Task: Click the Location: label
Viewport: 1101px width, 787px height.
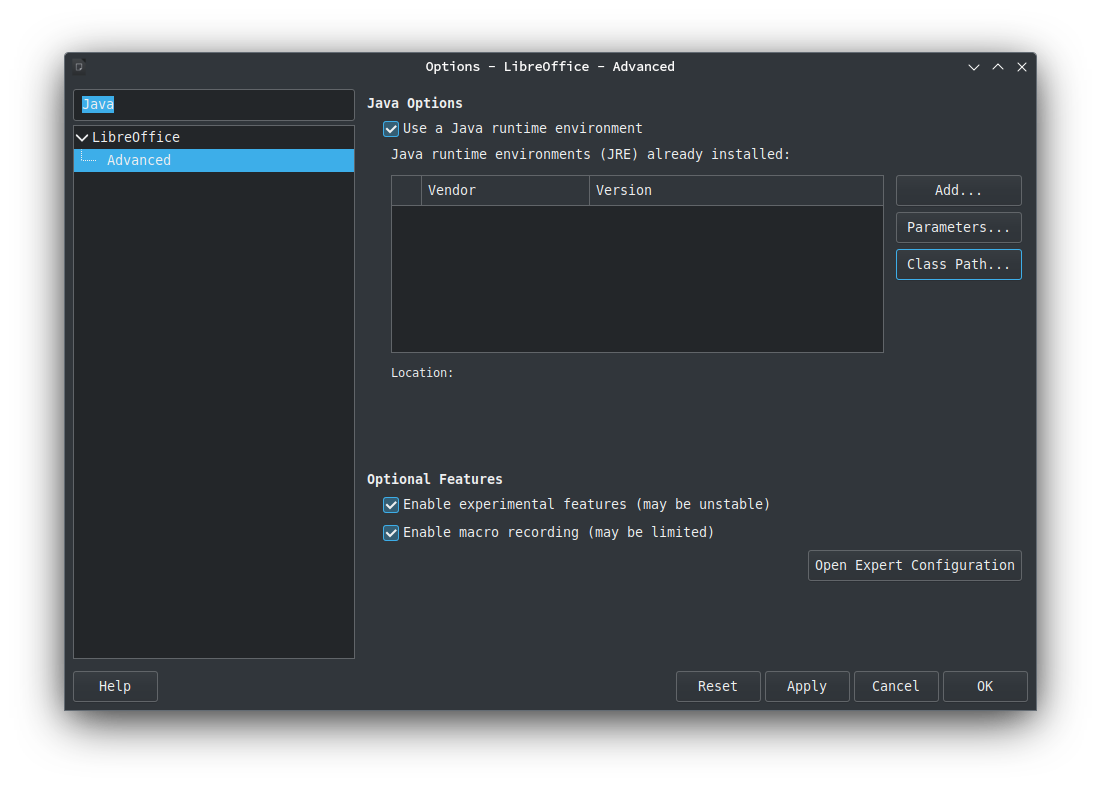Action: pyautogui.click(x=422, y=373)
